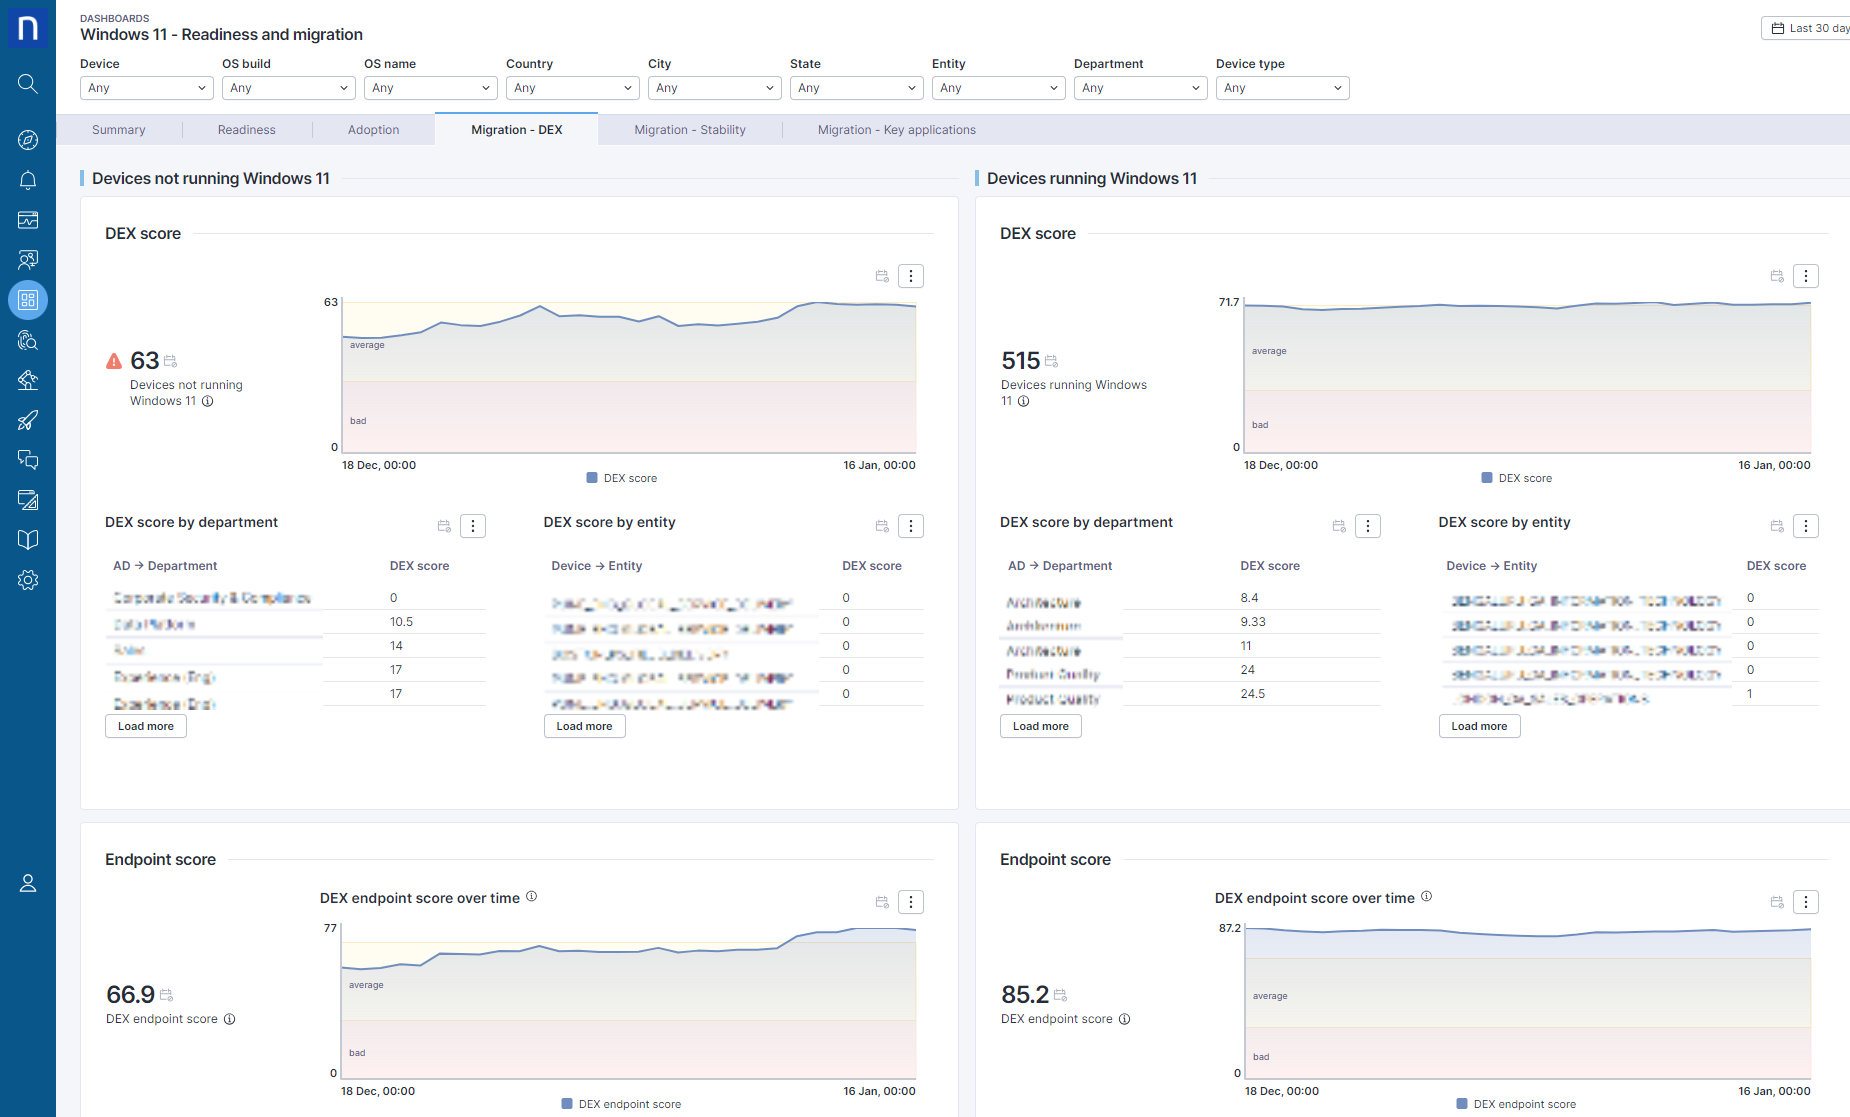Load more departments in right DEX table

(1041, 726)
